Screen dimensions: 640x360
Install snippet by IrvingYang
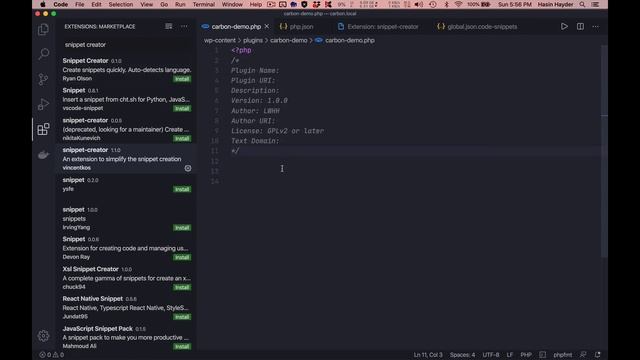[x=182, y=228]
